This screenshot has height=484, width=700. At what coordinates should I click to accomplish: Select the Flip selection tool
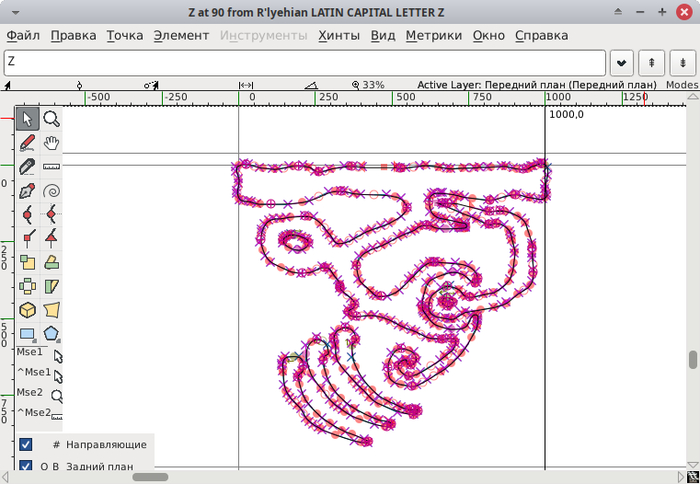28,286
